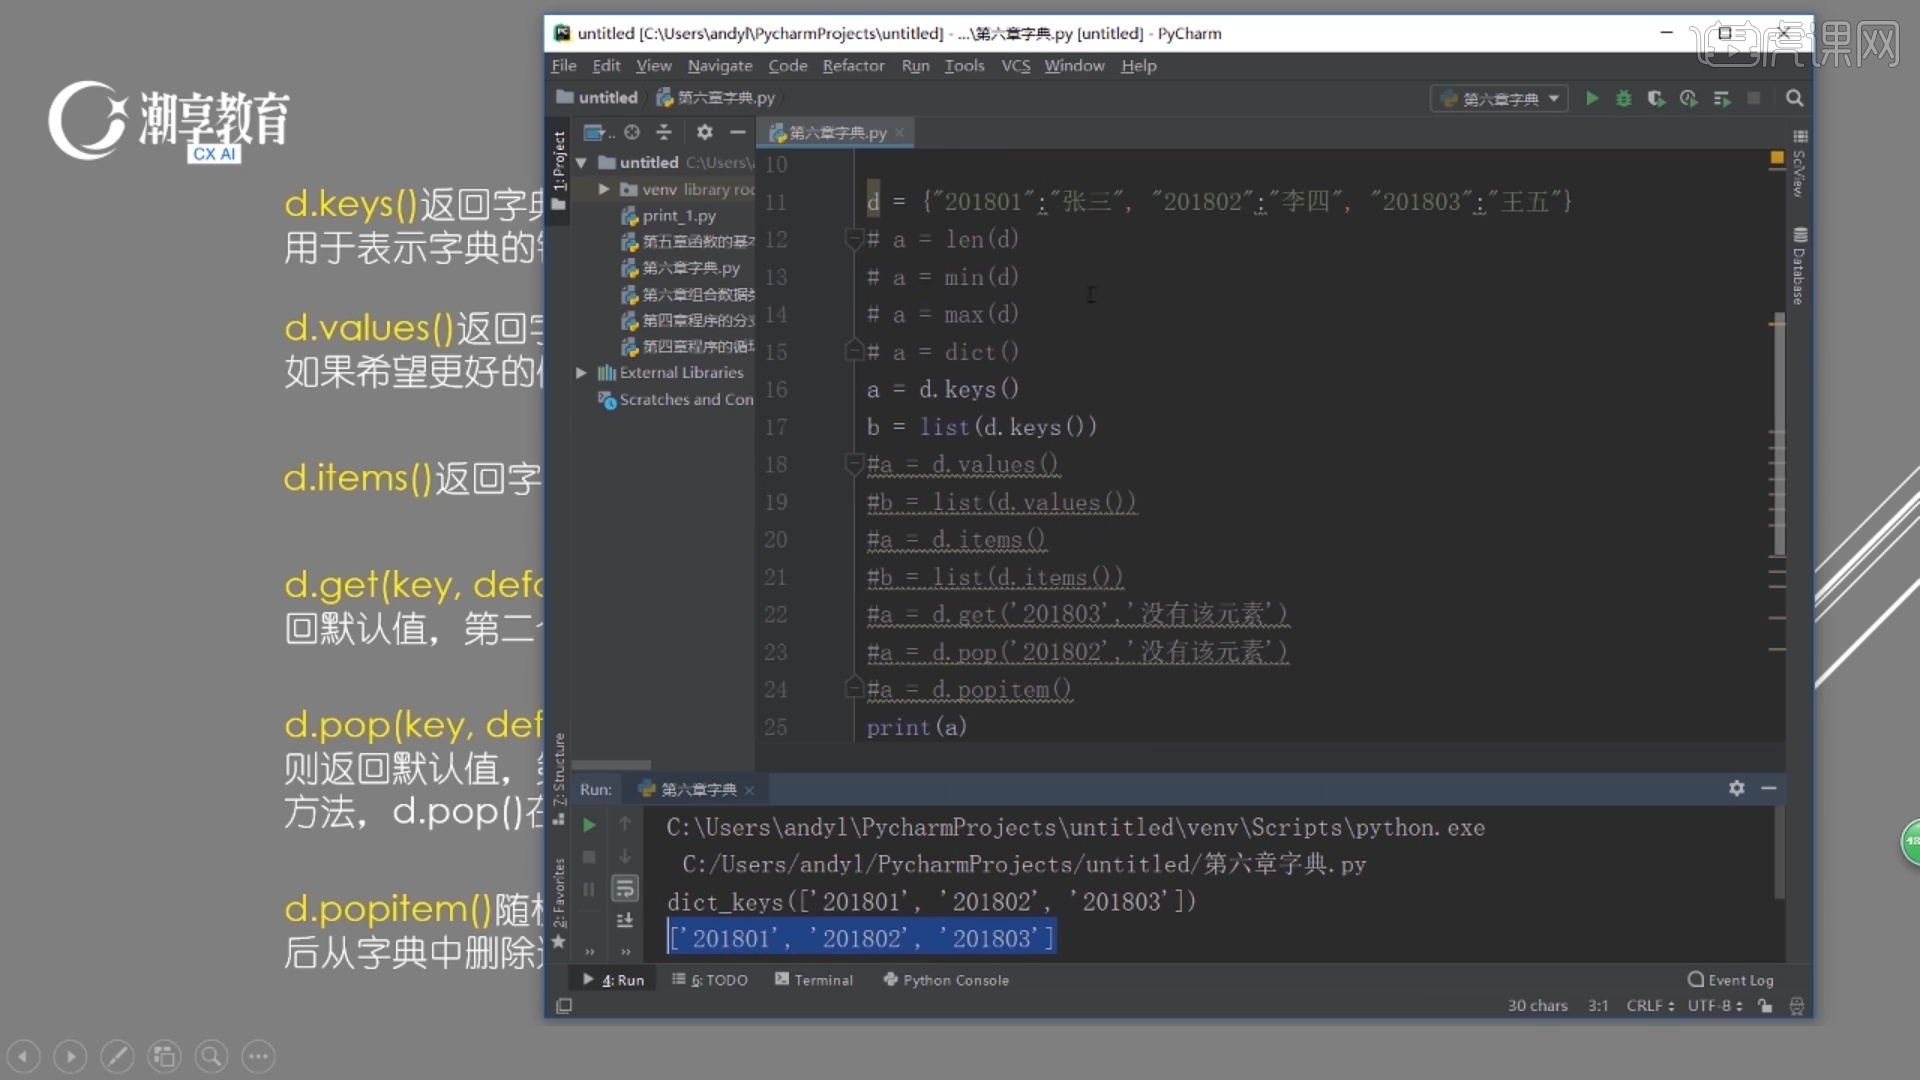Click the up-arrow stack trace icon in Run panel
Image resolution: width=1920 pixels, height=1080 pixels.
(x=625, y=823)
